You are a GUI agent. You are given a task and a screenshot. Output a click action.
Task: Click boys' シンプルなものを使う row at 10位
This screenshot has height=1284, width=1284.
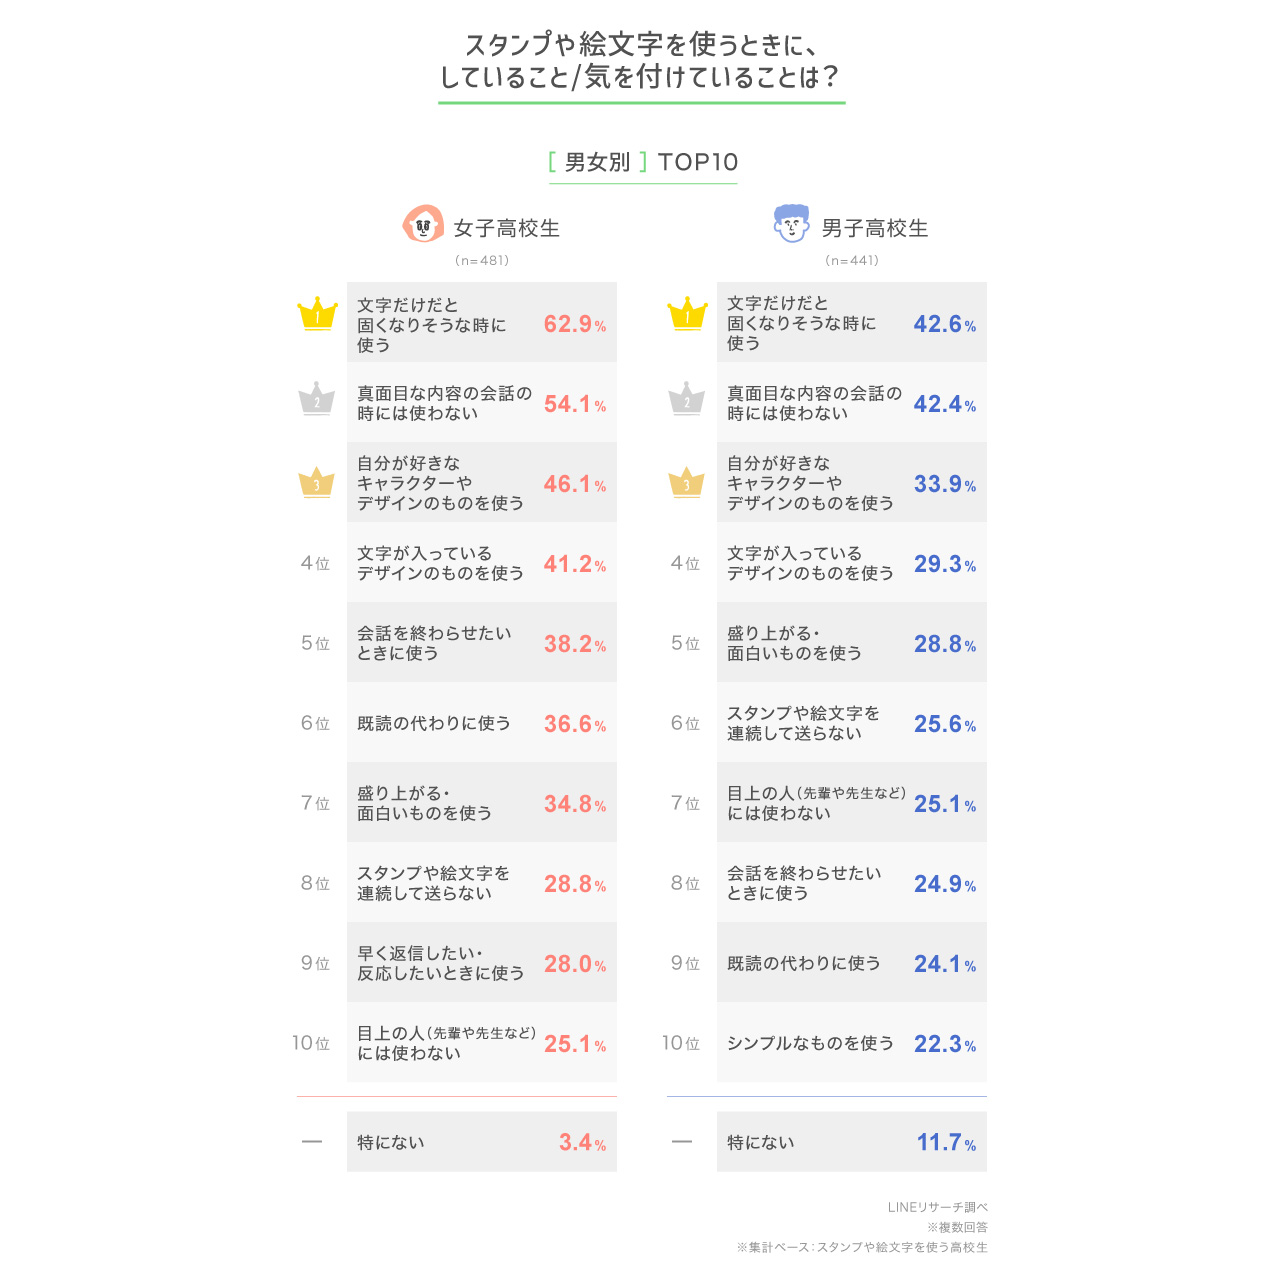(x=852, y=1042)
